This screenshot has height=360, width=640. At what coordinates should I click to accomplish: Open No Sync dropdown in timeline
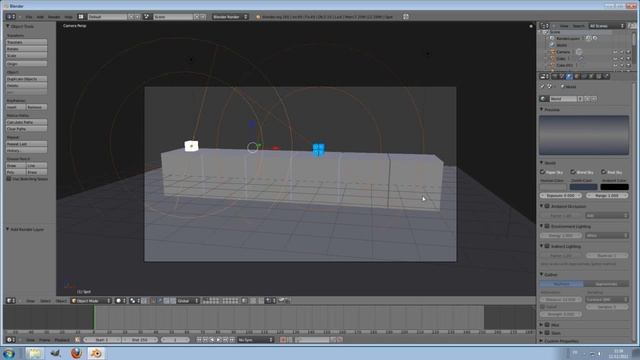click(256, 340)
